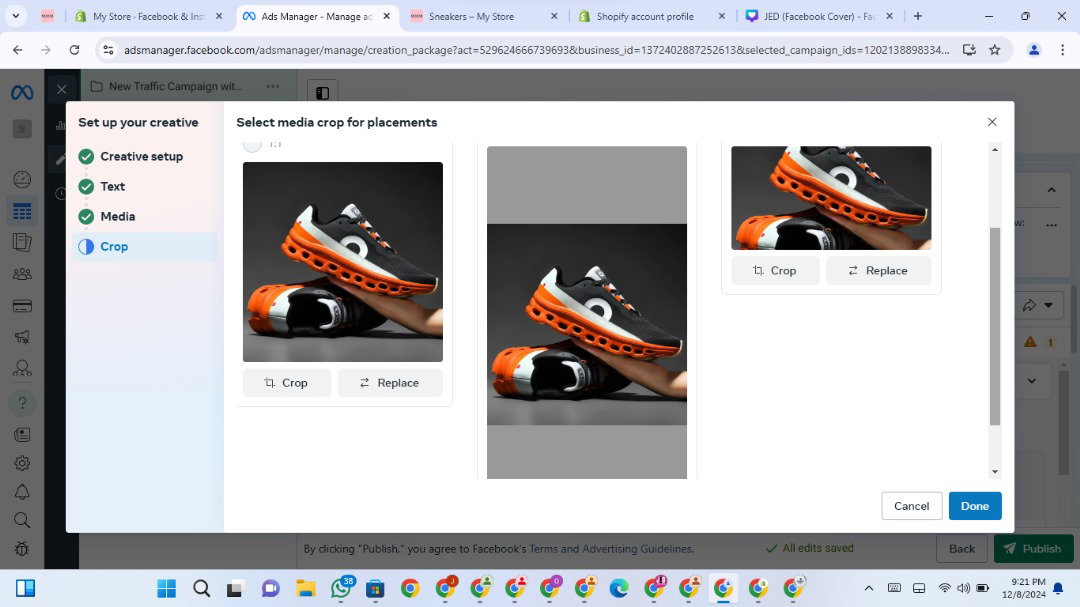Close the media crop dialog

tap(992, 122)
